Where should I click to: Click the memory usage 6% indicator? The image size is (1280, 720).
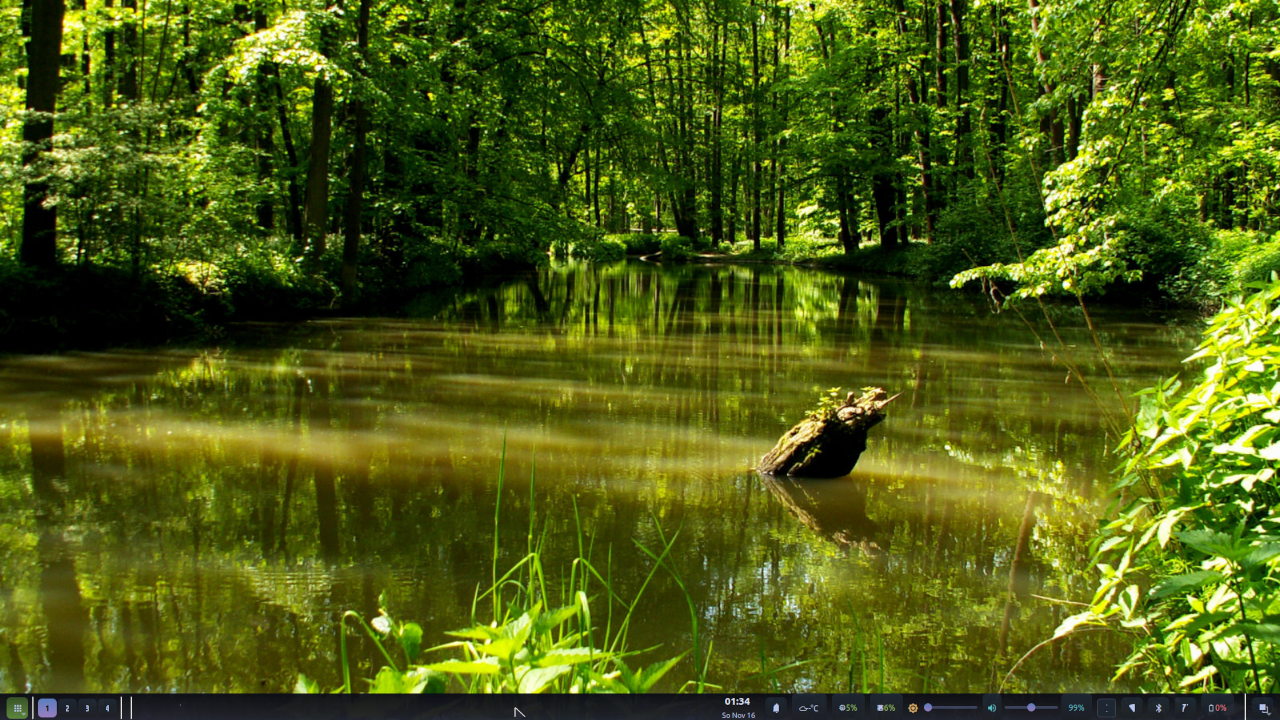(886, 708)
